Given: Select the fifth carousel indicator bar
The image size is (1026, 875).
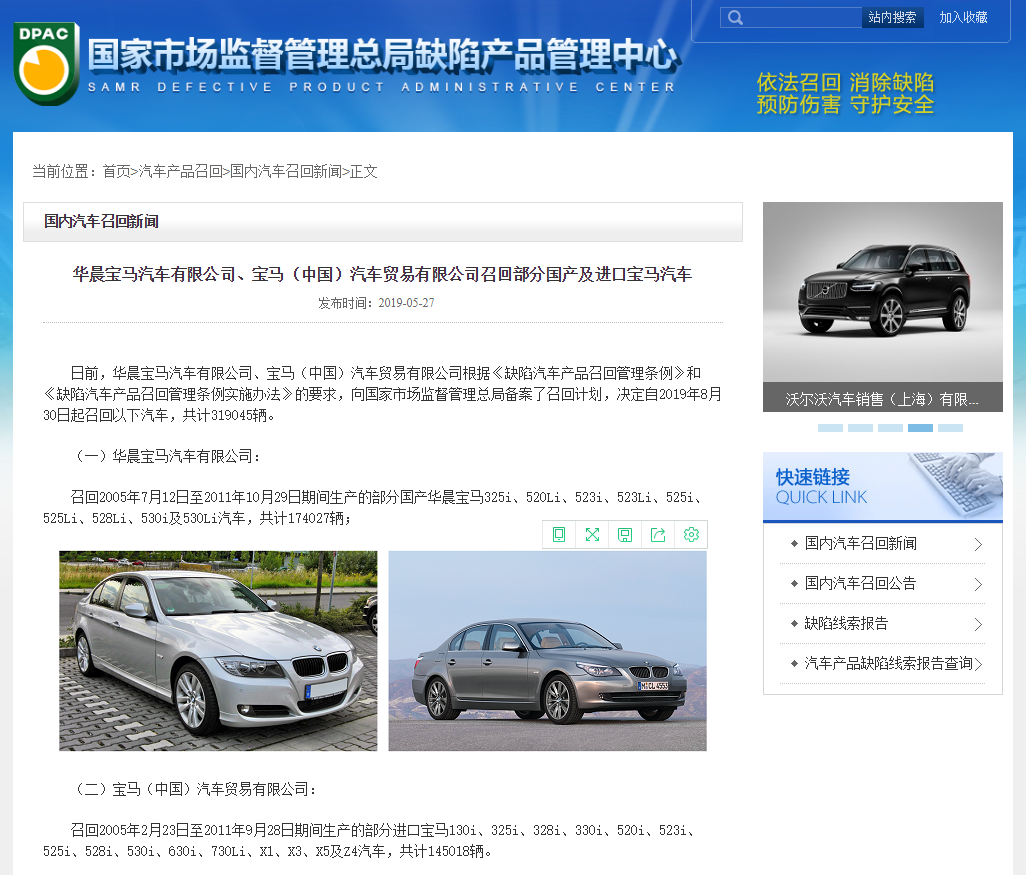Looking at the screenshot, I should tap(950, 428).
